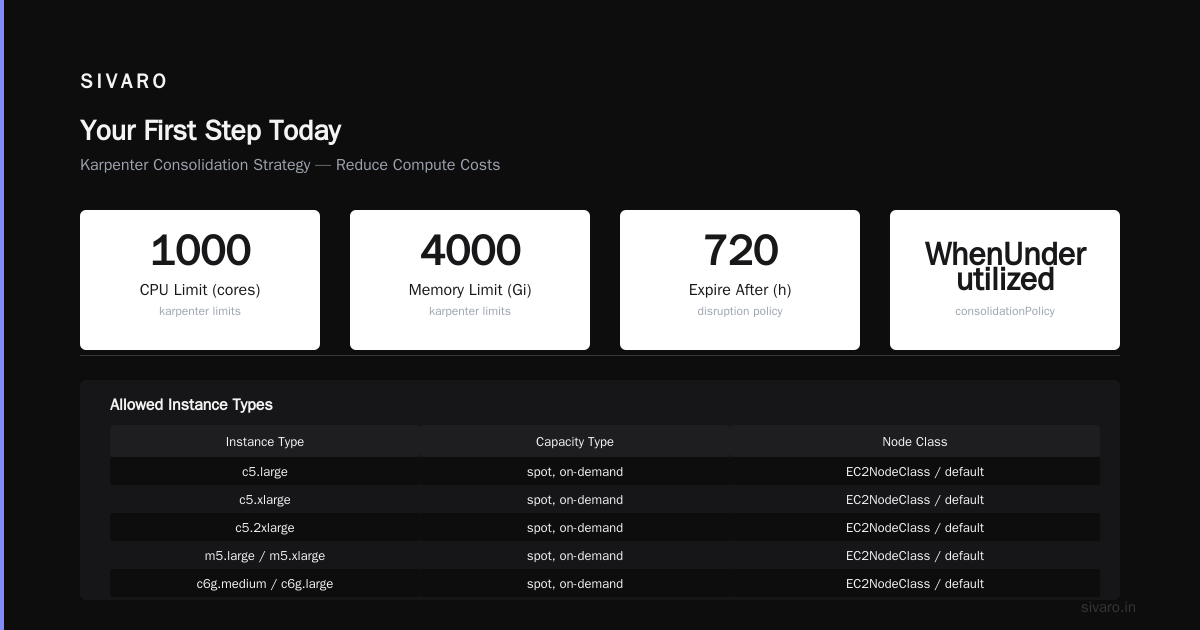Click node class in the c6g.medium row

click(915, 583)
